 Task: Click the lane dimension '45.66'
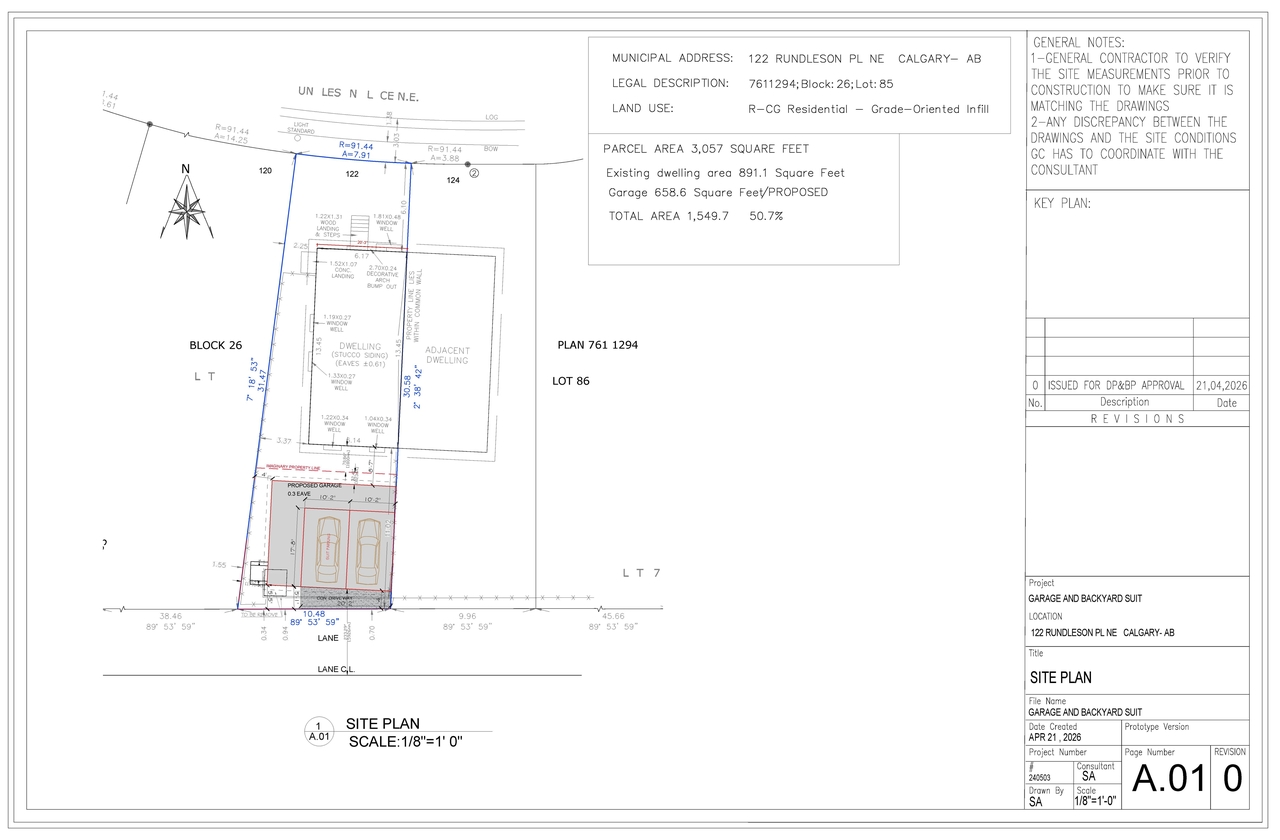[611, 616]
